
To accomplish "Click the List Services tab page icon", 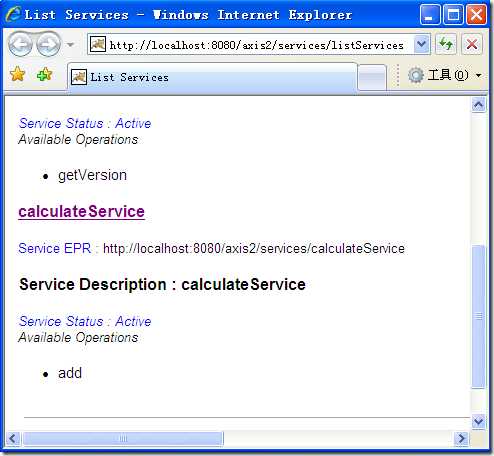I will coord(79,77).
